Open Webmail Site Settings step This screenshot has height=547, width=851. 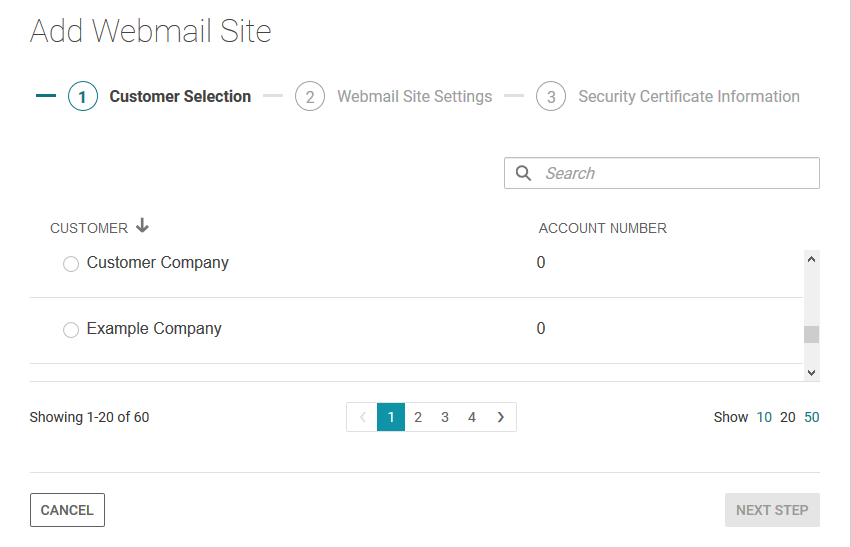pyautogui.click(x=414, y=97)
